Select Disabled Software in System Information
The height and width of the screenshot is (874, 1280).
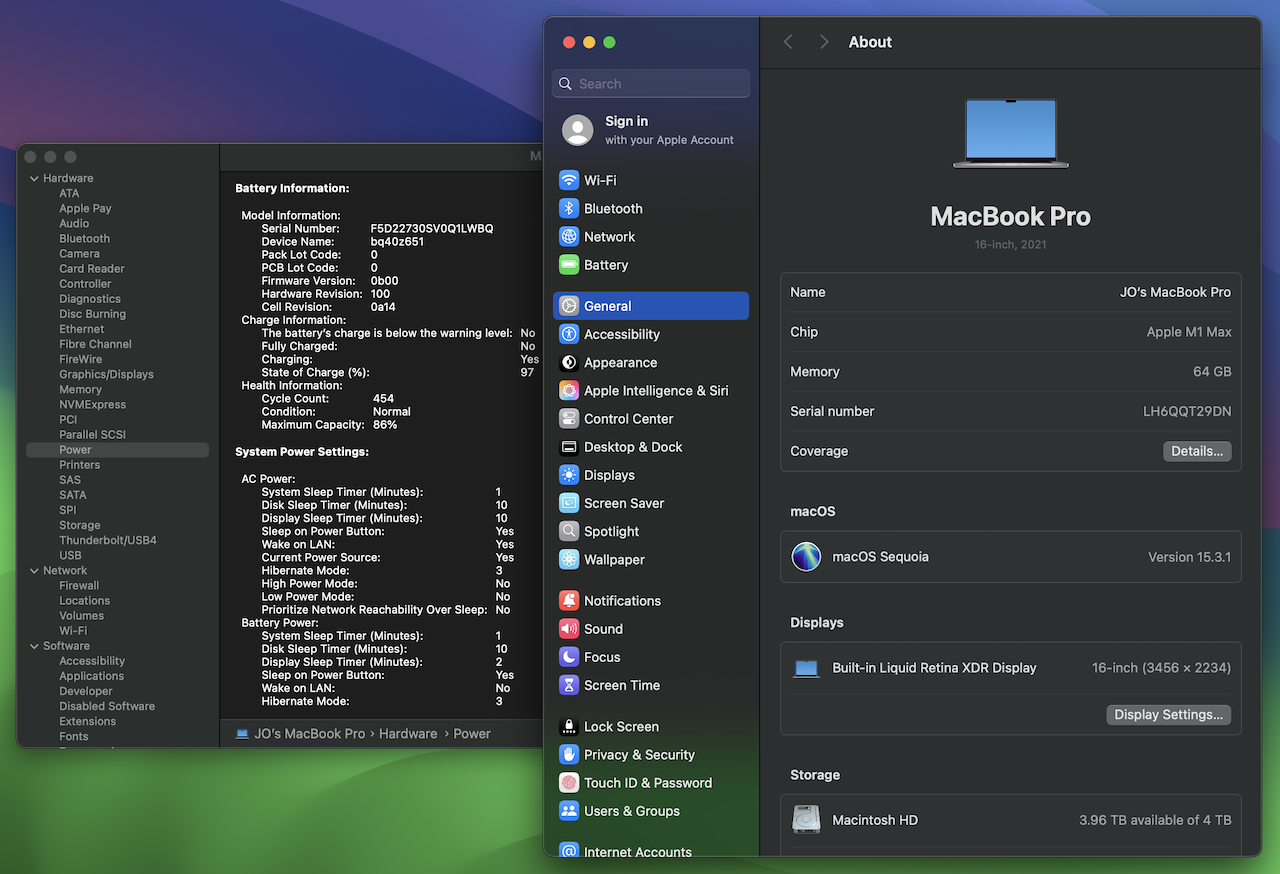pos(107,706)
